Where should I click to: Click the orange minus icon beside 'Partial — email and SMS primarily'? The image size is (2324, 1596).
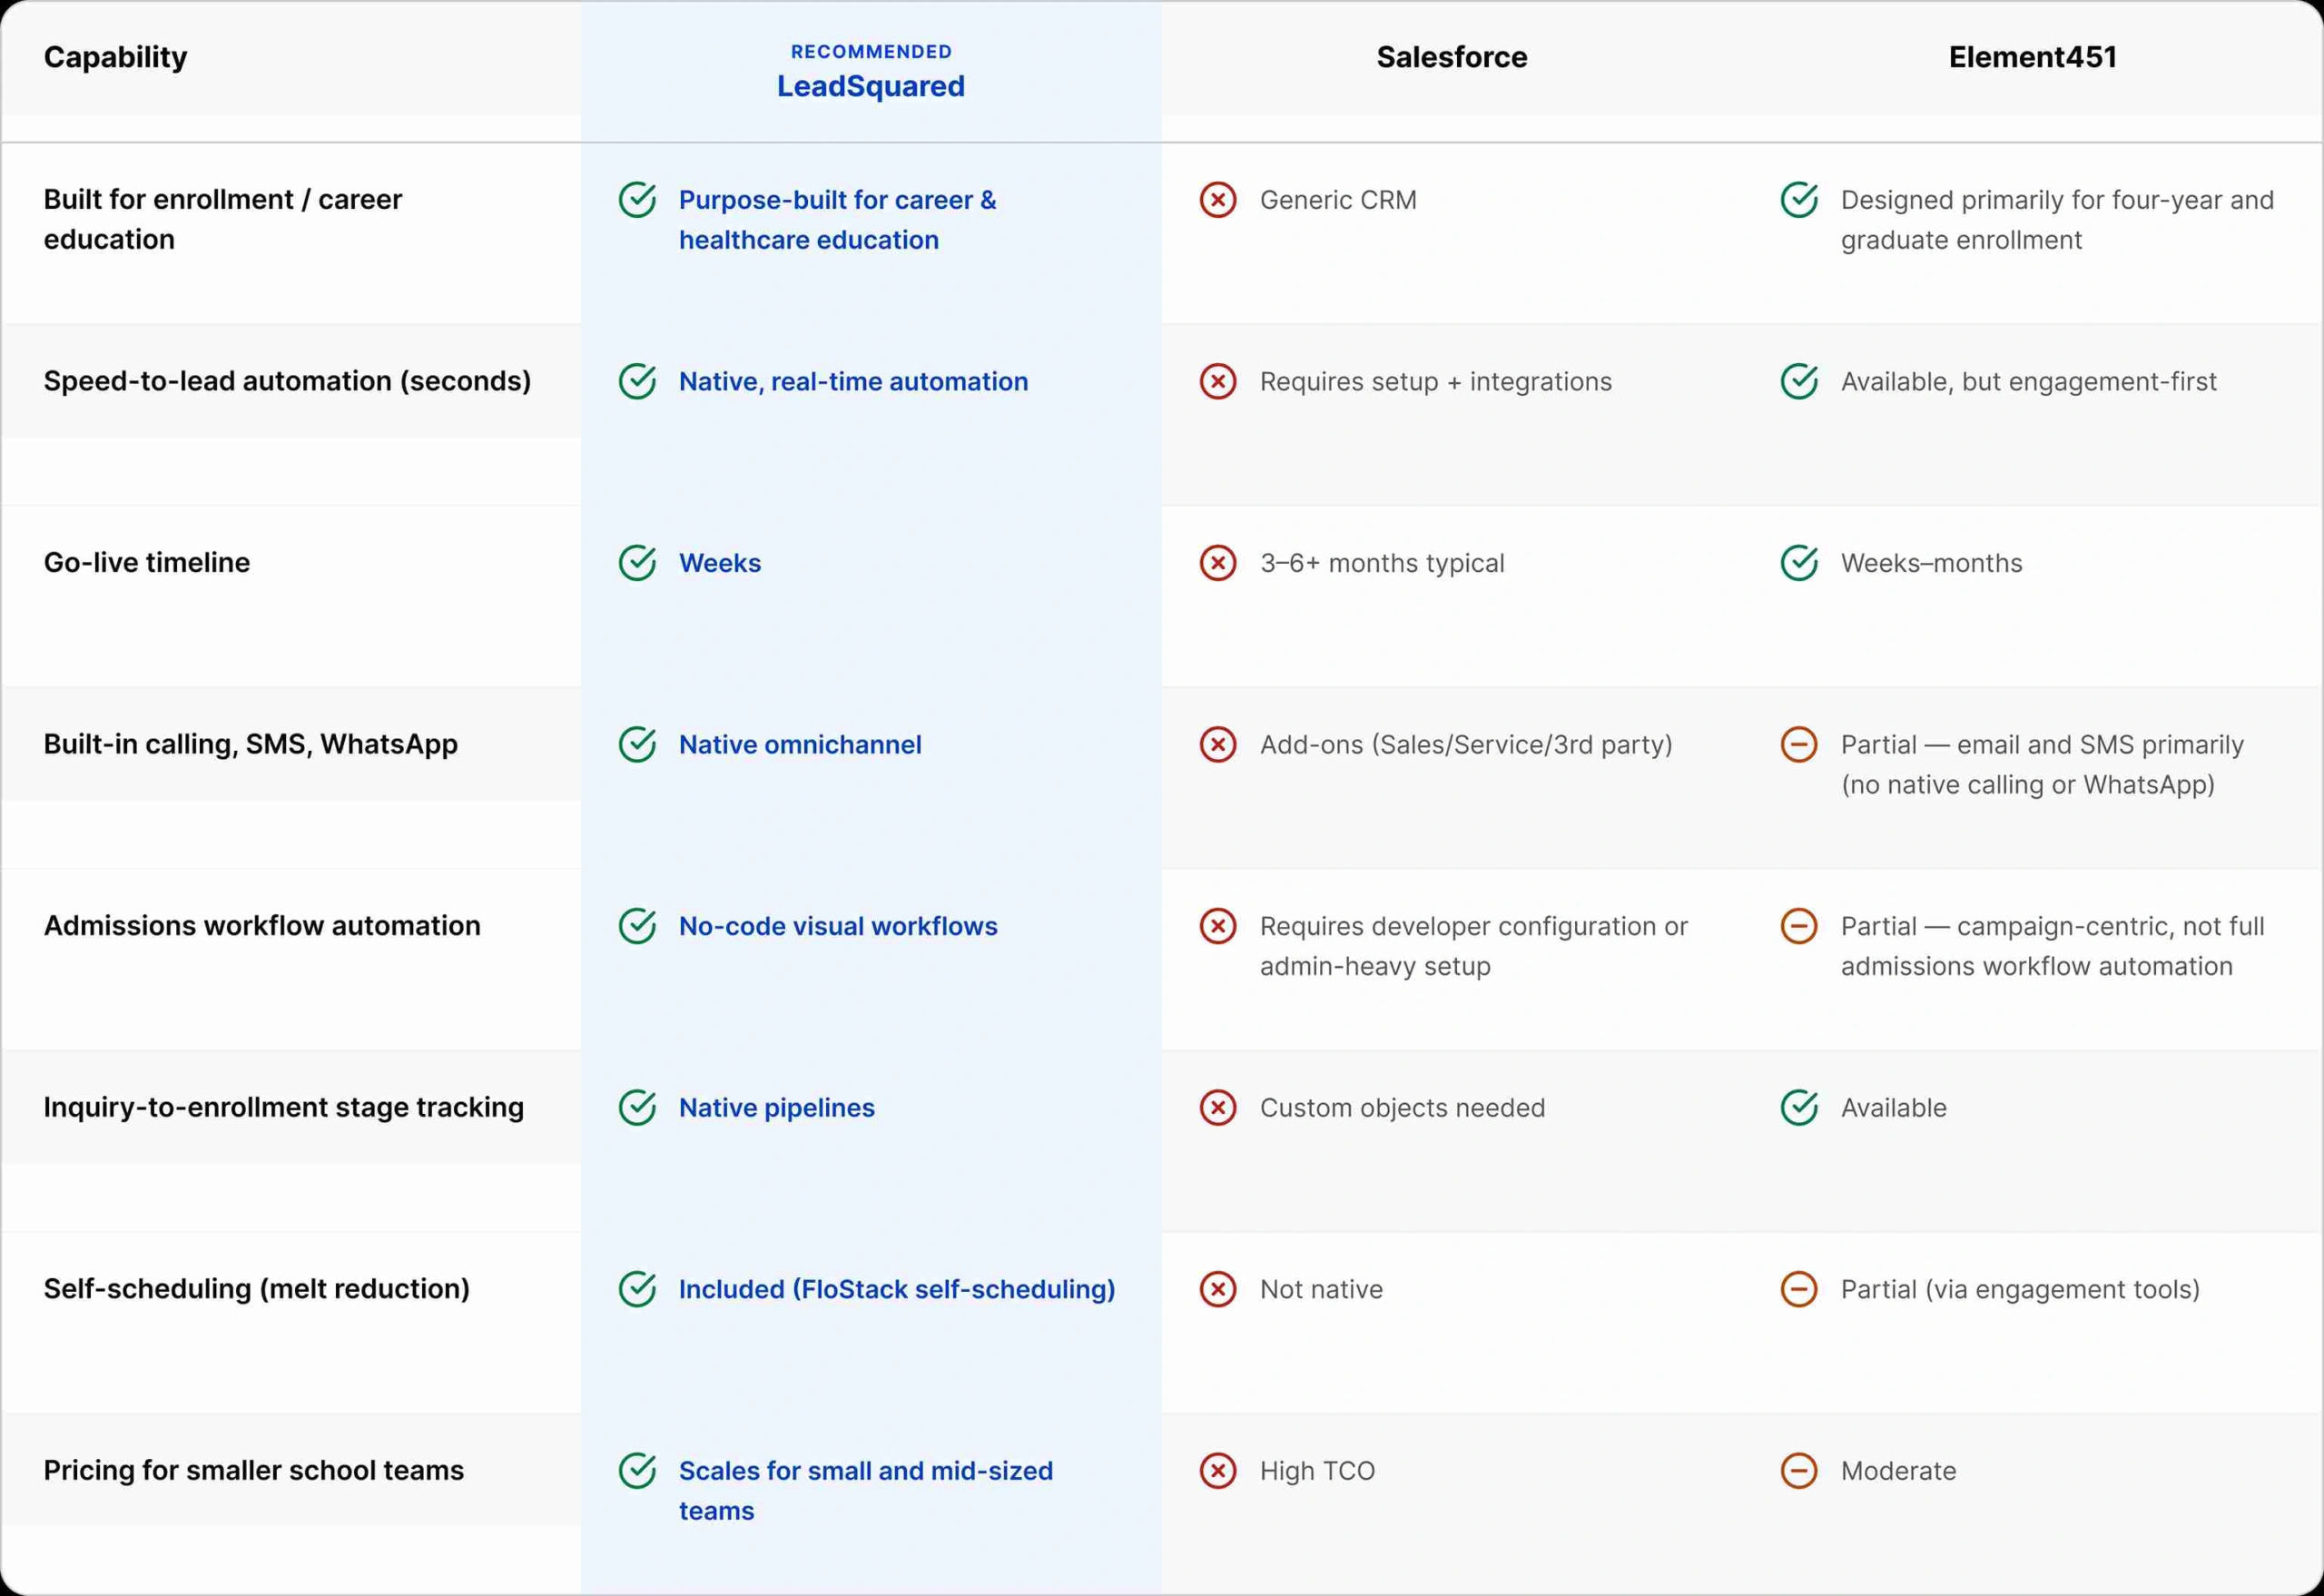click(x=1799, y=744)
